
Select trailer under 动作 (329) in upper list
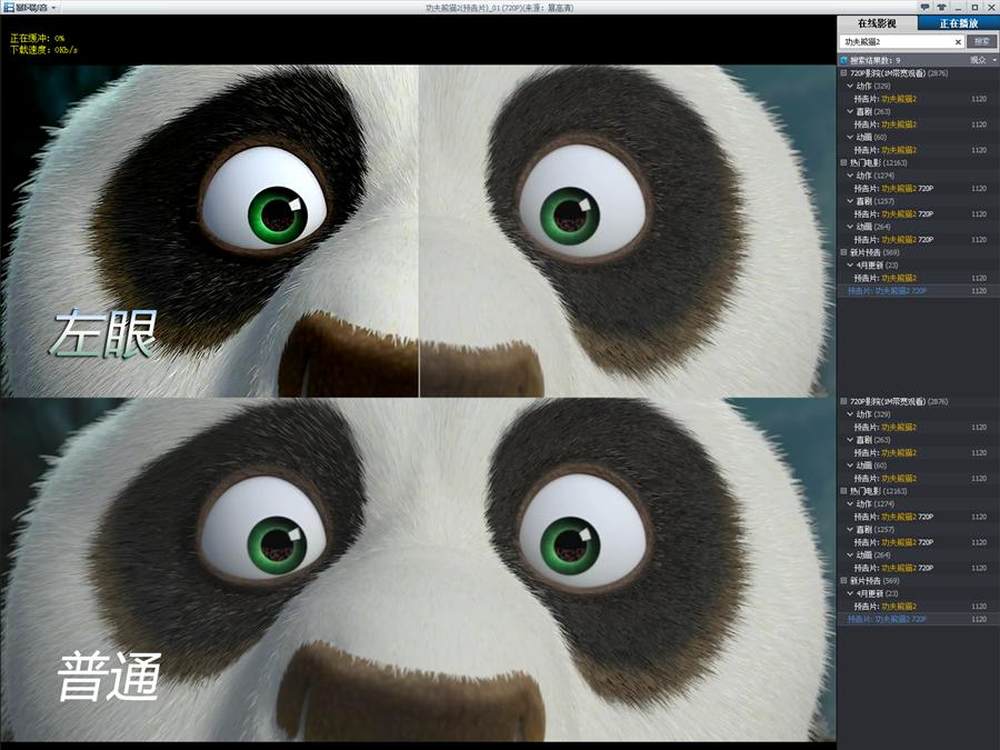coord(918,99)
